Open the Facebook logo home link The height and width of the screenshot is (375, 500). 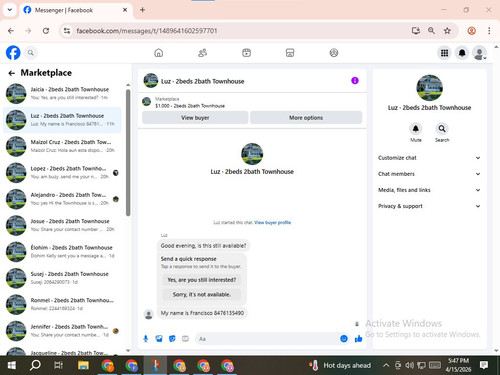[13, 53]
